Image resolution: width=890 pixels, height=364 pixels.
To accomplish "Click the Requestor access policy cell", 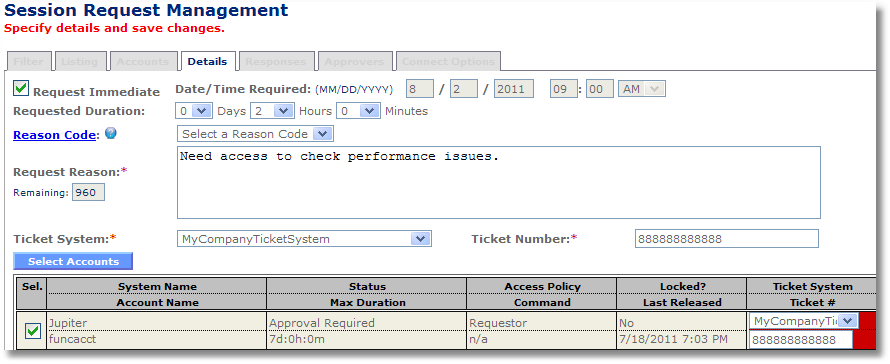I will [x=542, y=323].
